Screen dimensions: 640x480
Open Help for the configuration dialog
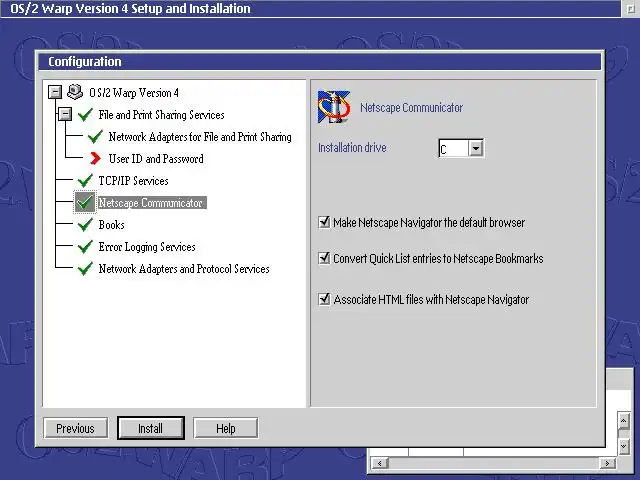pos(226,428)
